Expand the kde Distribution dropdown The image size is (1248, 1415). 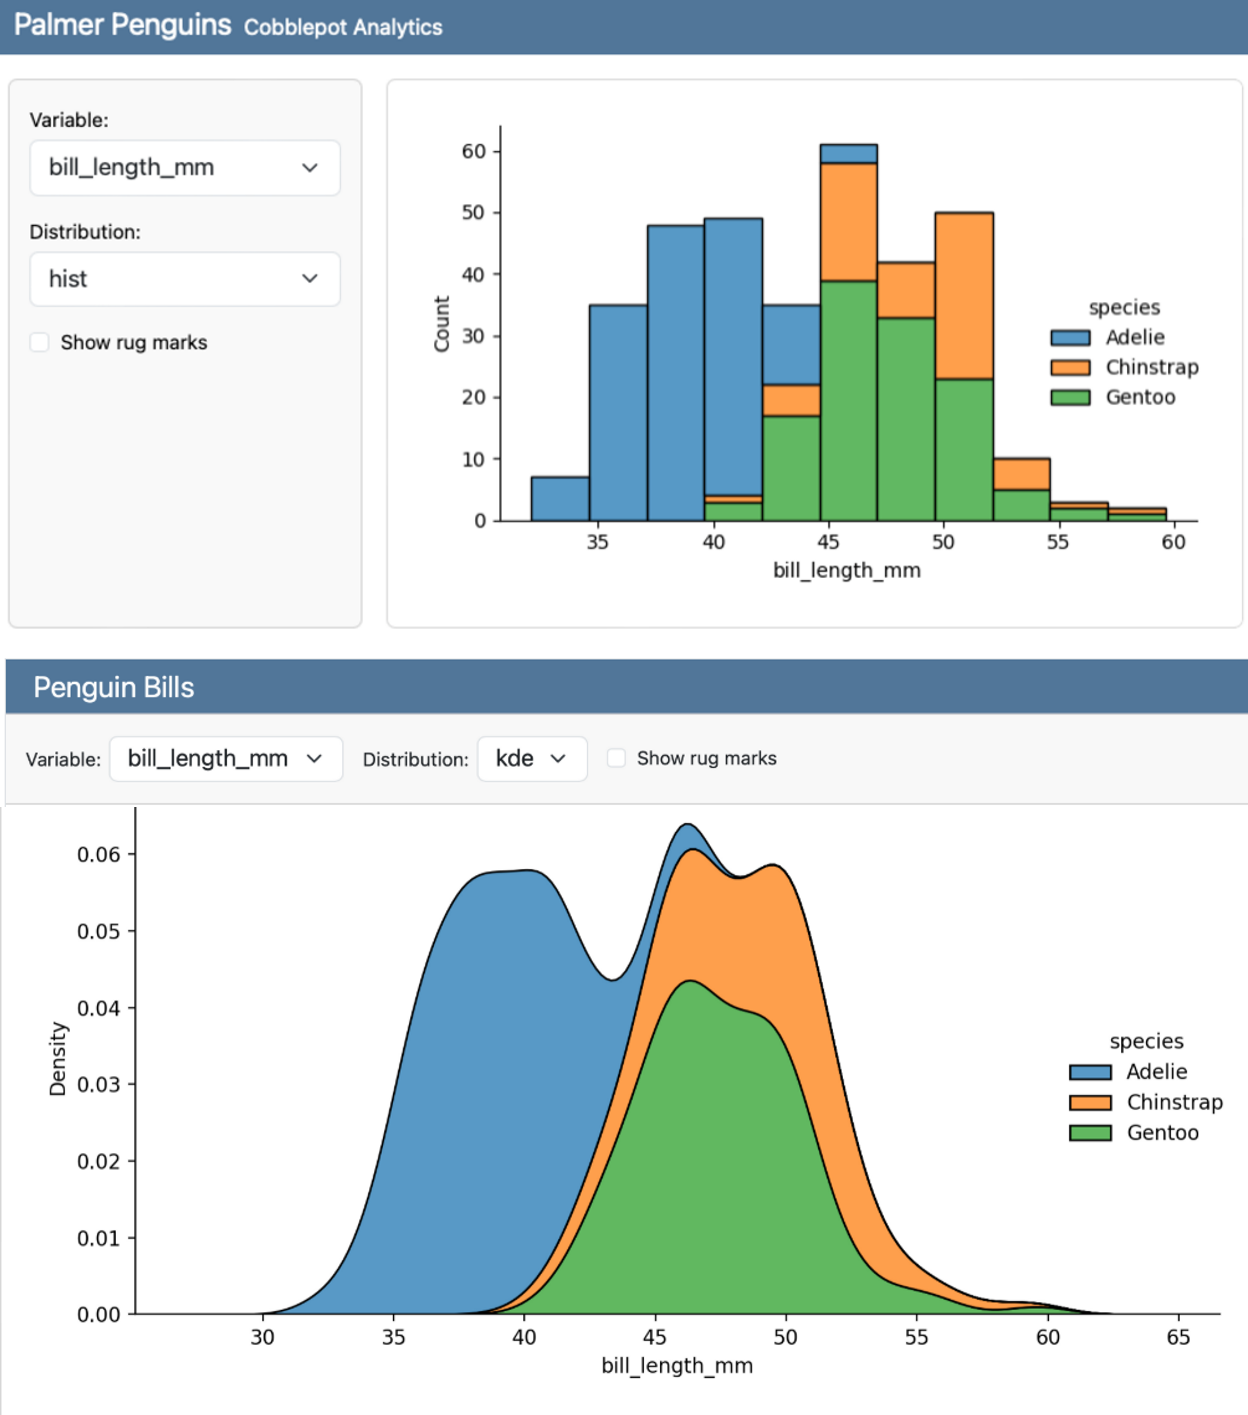531,758
